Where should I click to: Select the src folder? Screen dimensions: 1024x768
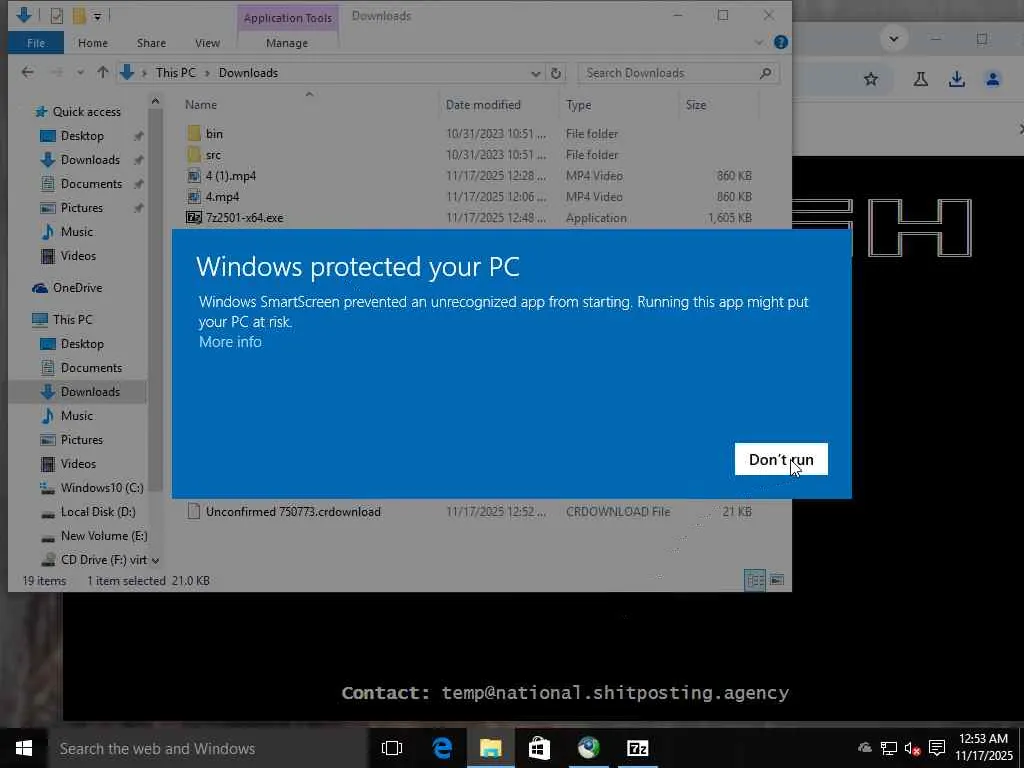[213, 155]
